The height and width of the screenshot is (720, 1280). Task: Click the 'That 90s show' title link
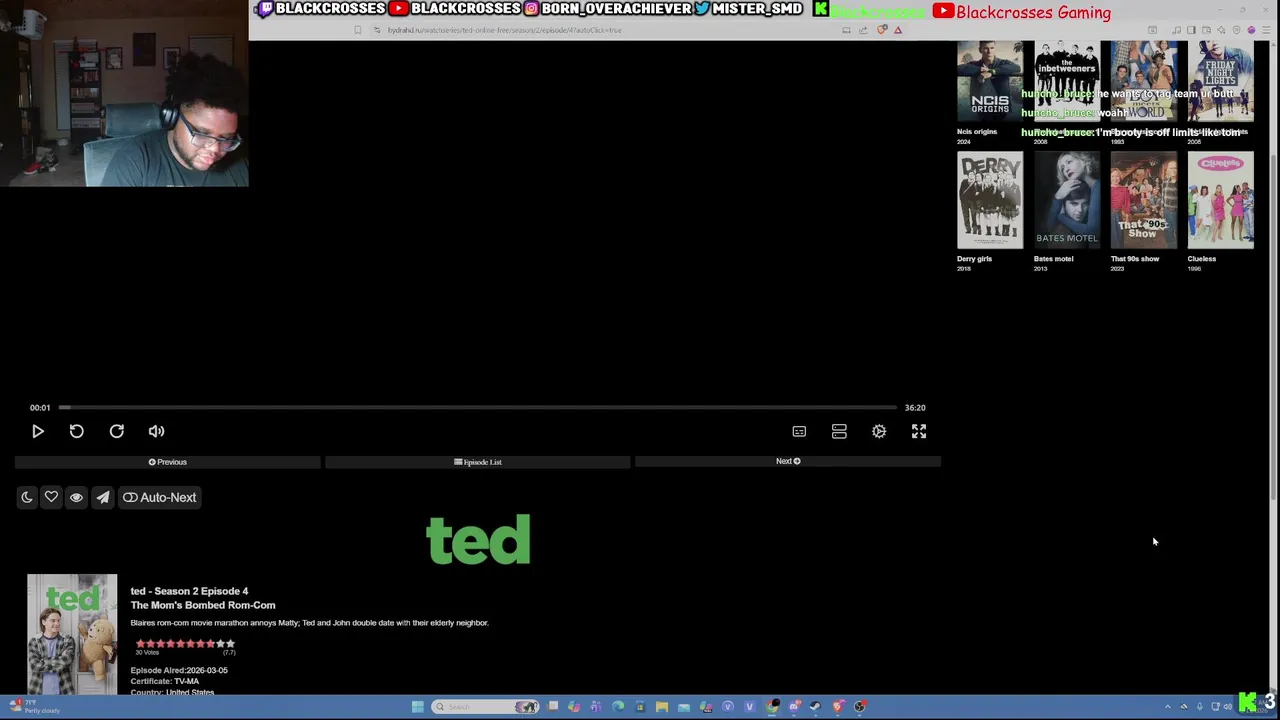1134,259
